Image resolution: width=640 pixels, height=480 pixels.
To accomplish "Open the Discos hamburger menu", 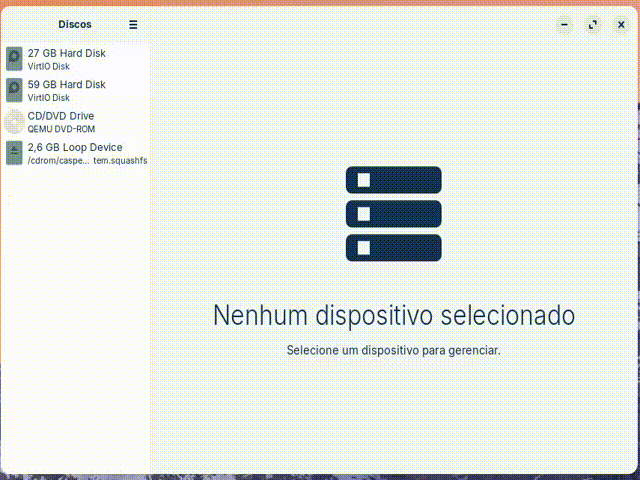I will [x=133, y=24].
